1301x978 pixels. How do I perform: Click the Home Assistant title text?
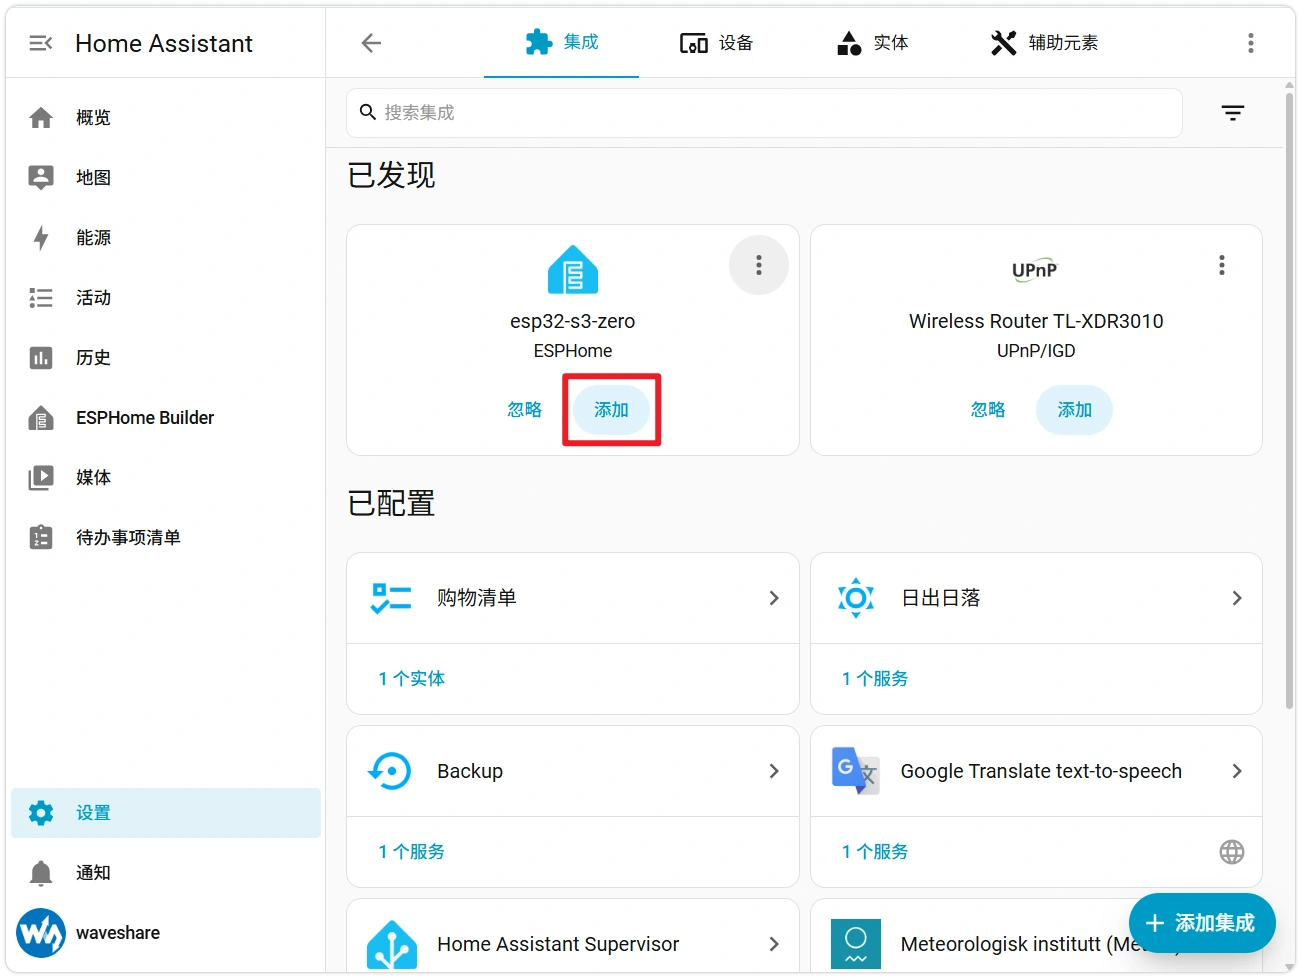coord(164,44)
